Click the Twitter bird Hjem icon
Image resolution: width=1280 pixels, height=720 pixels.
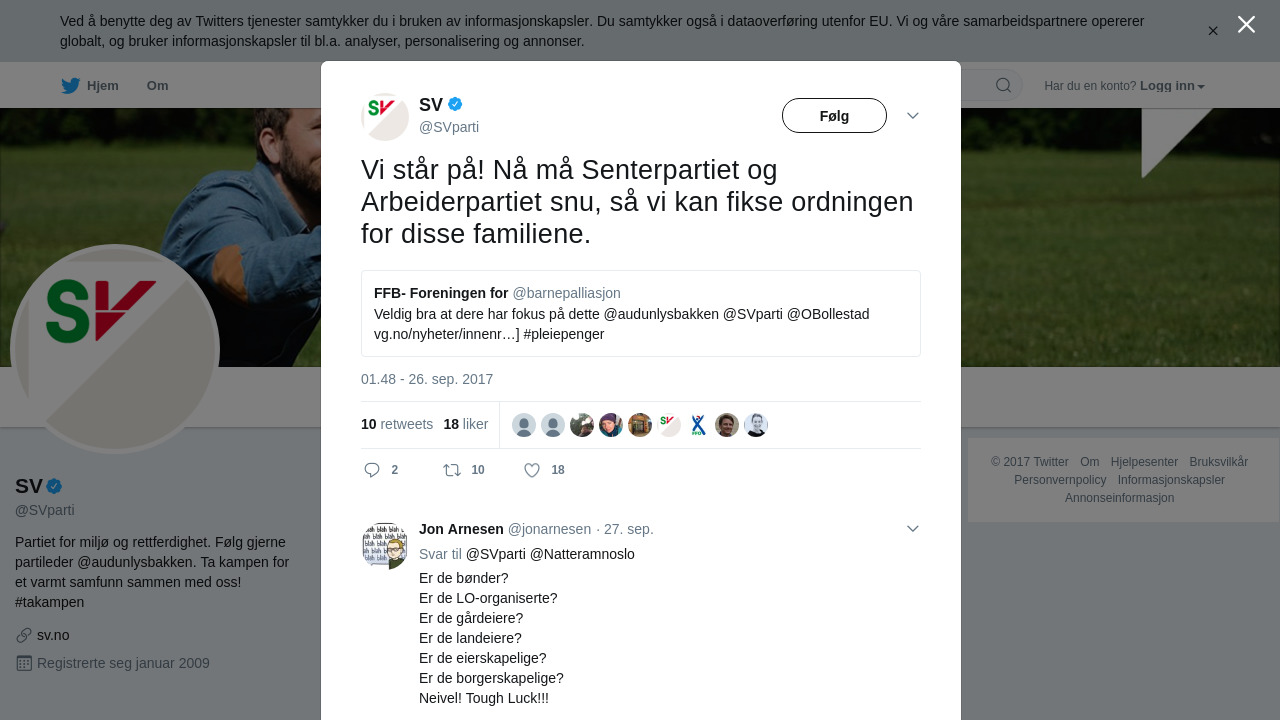tap(70, 86)
